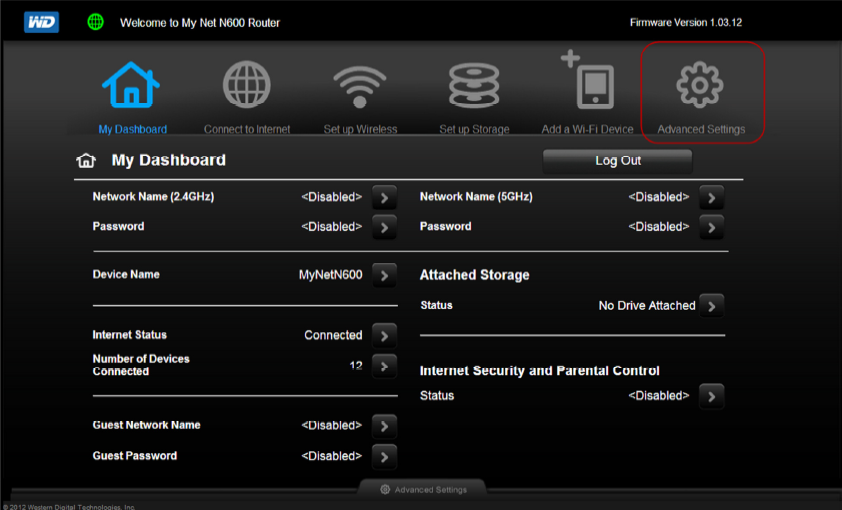Viewport: 842px width, 510px height.
Task: Click Welcome to My Net N600 Router text
Action: click(x=200, y=23)
